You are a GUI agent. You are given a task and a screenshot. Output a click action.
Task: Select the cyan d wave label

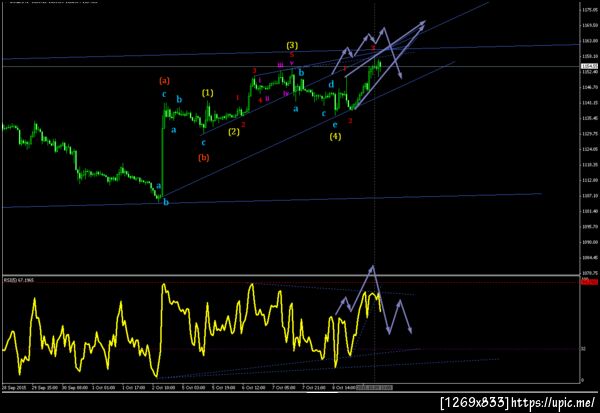331,84
